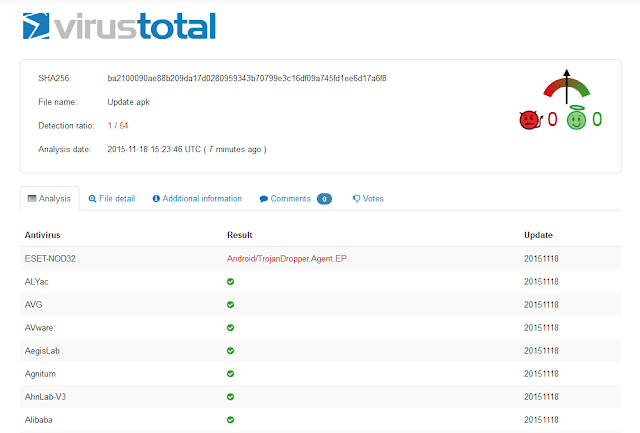Click the red devil malicious vote icon
Image resolution: width=640 pixels, height=433 pixels.
tap(531, 120)
